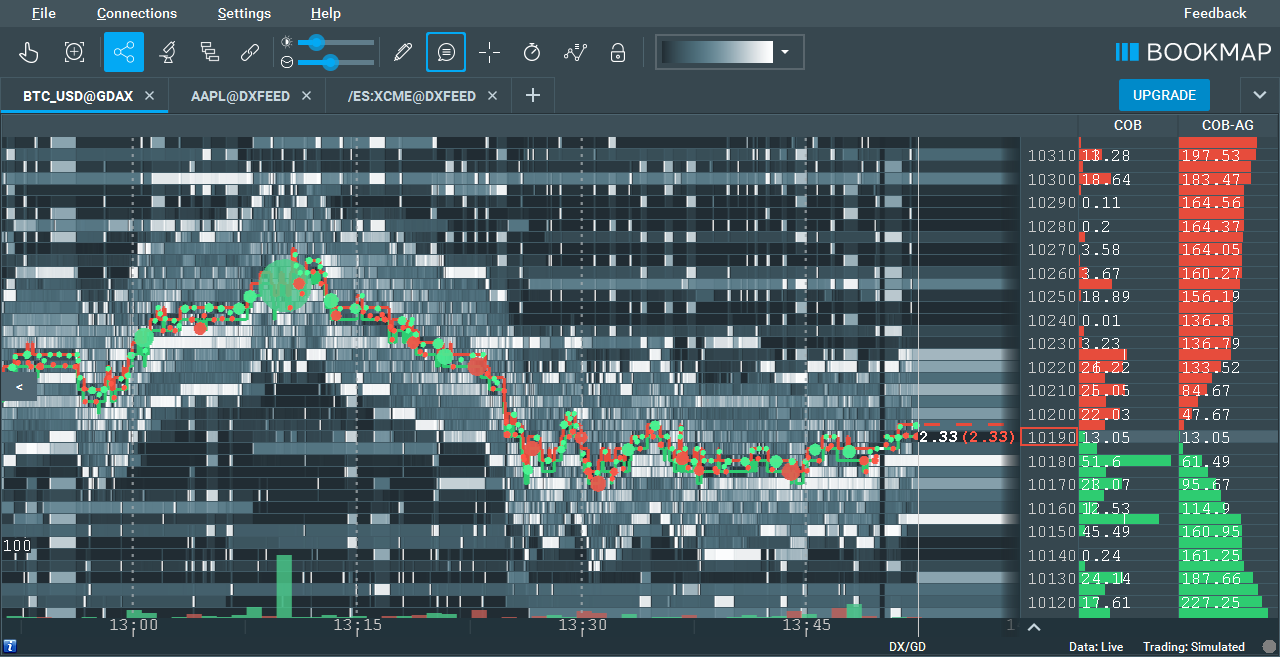Viewport: 1280px width, 657px height.
Task: Open the Help menu
Action: [x=326, y=13]
